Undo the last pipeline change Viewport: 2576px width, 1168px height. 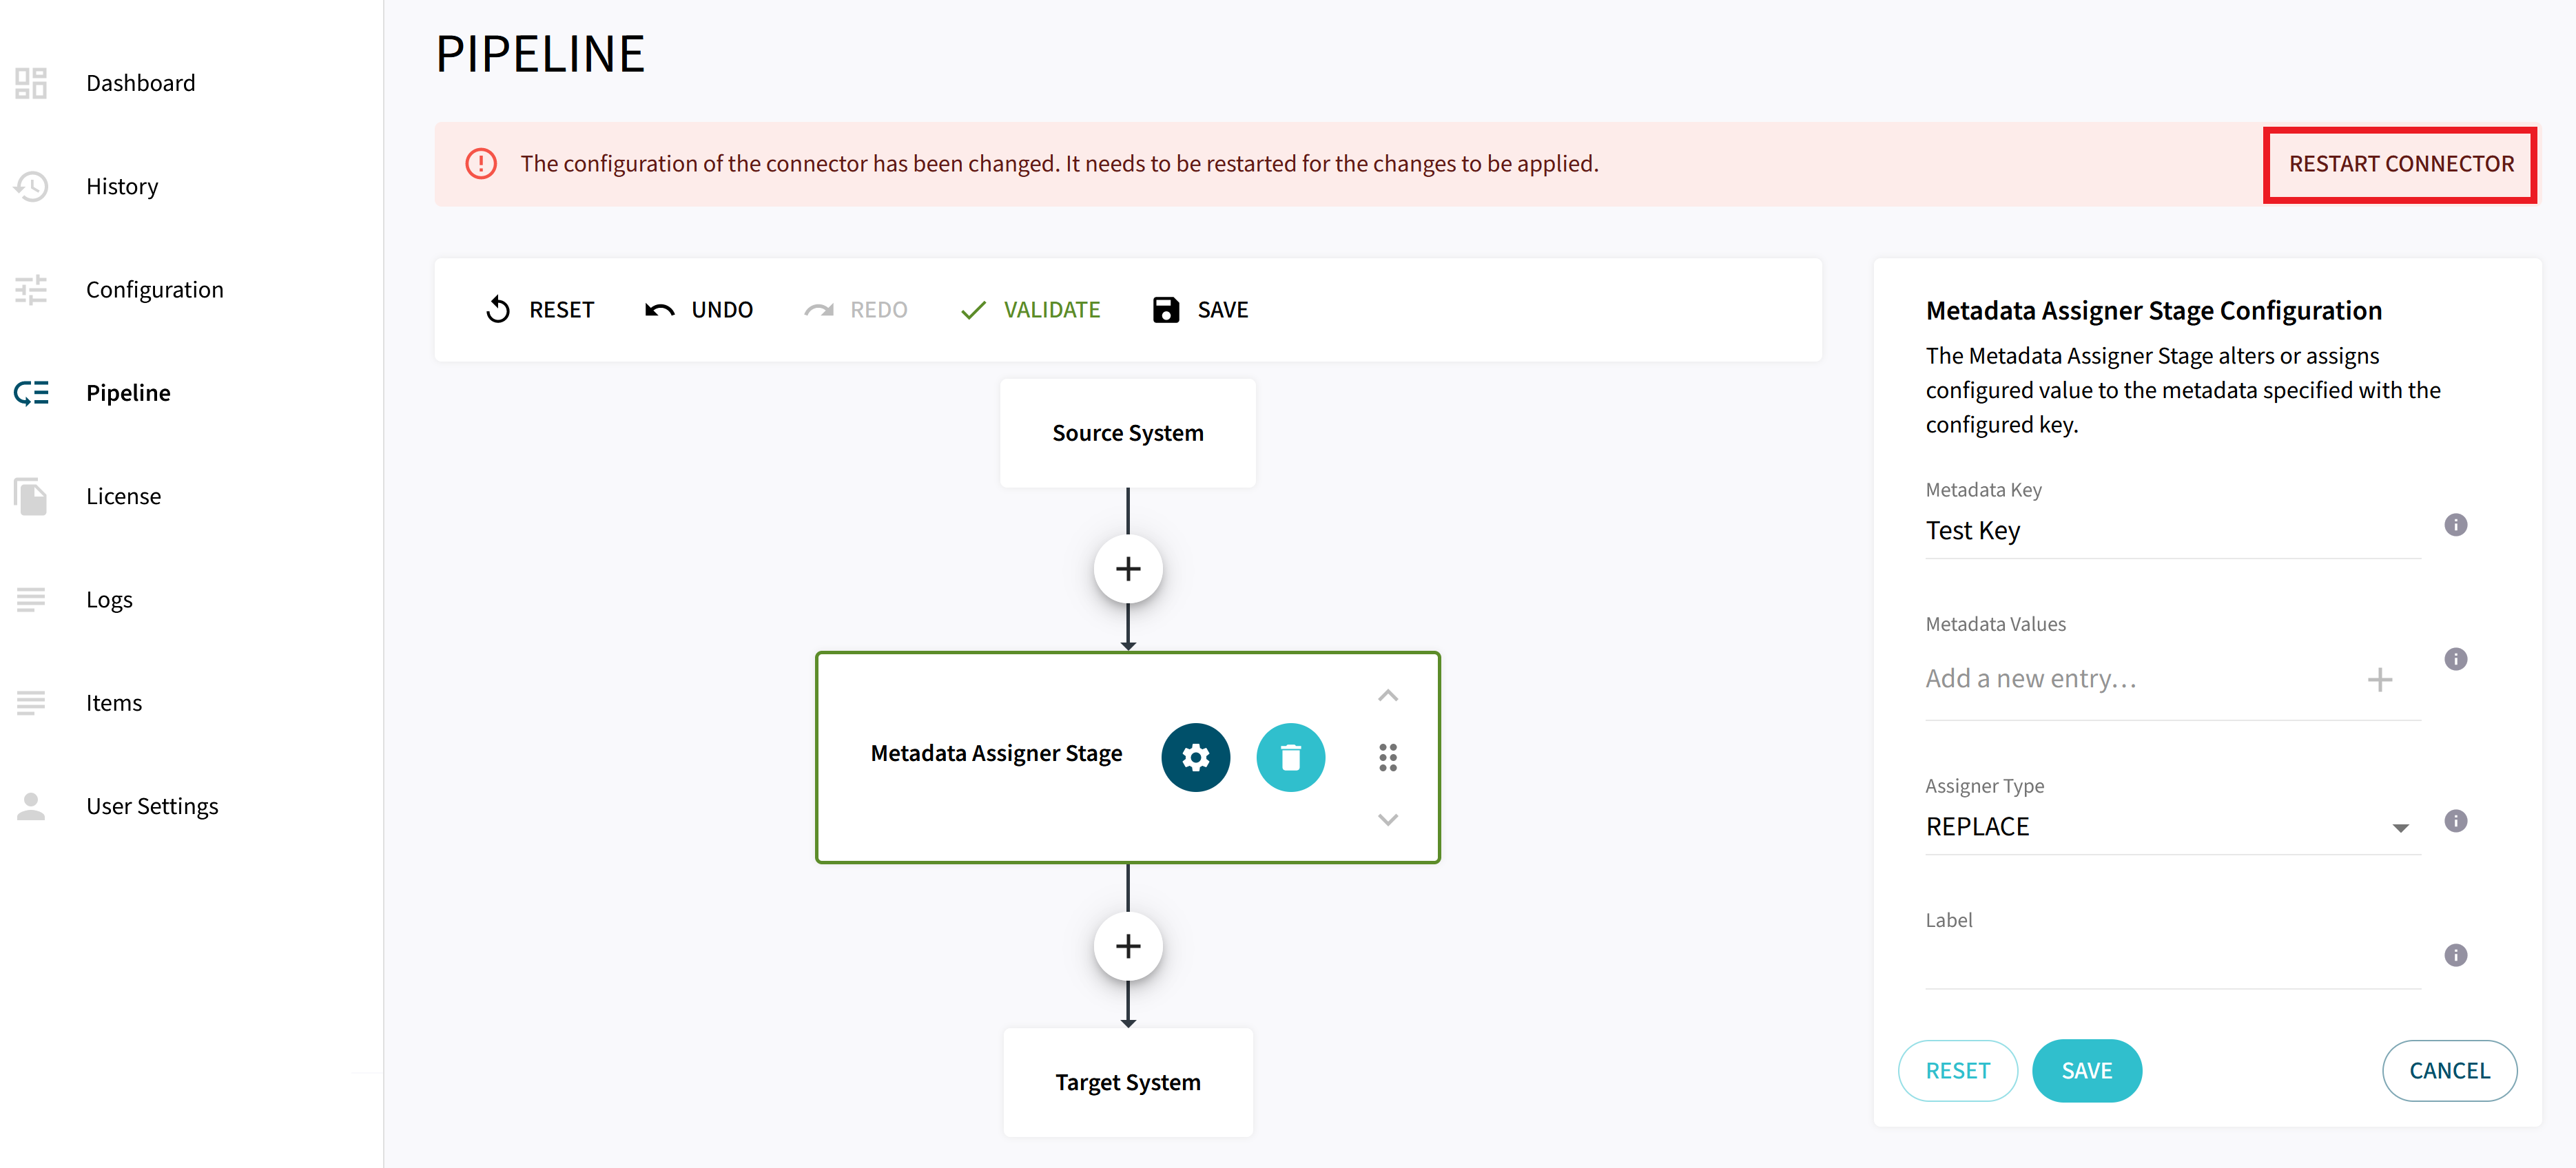(x=699, y=310)
